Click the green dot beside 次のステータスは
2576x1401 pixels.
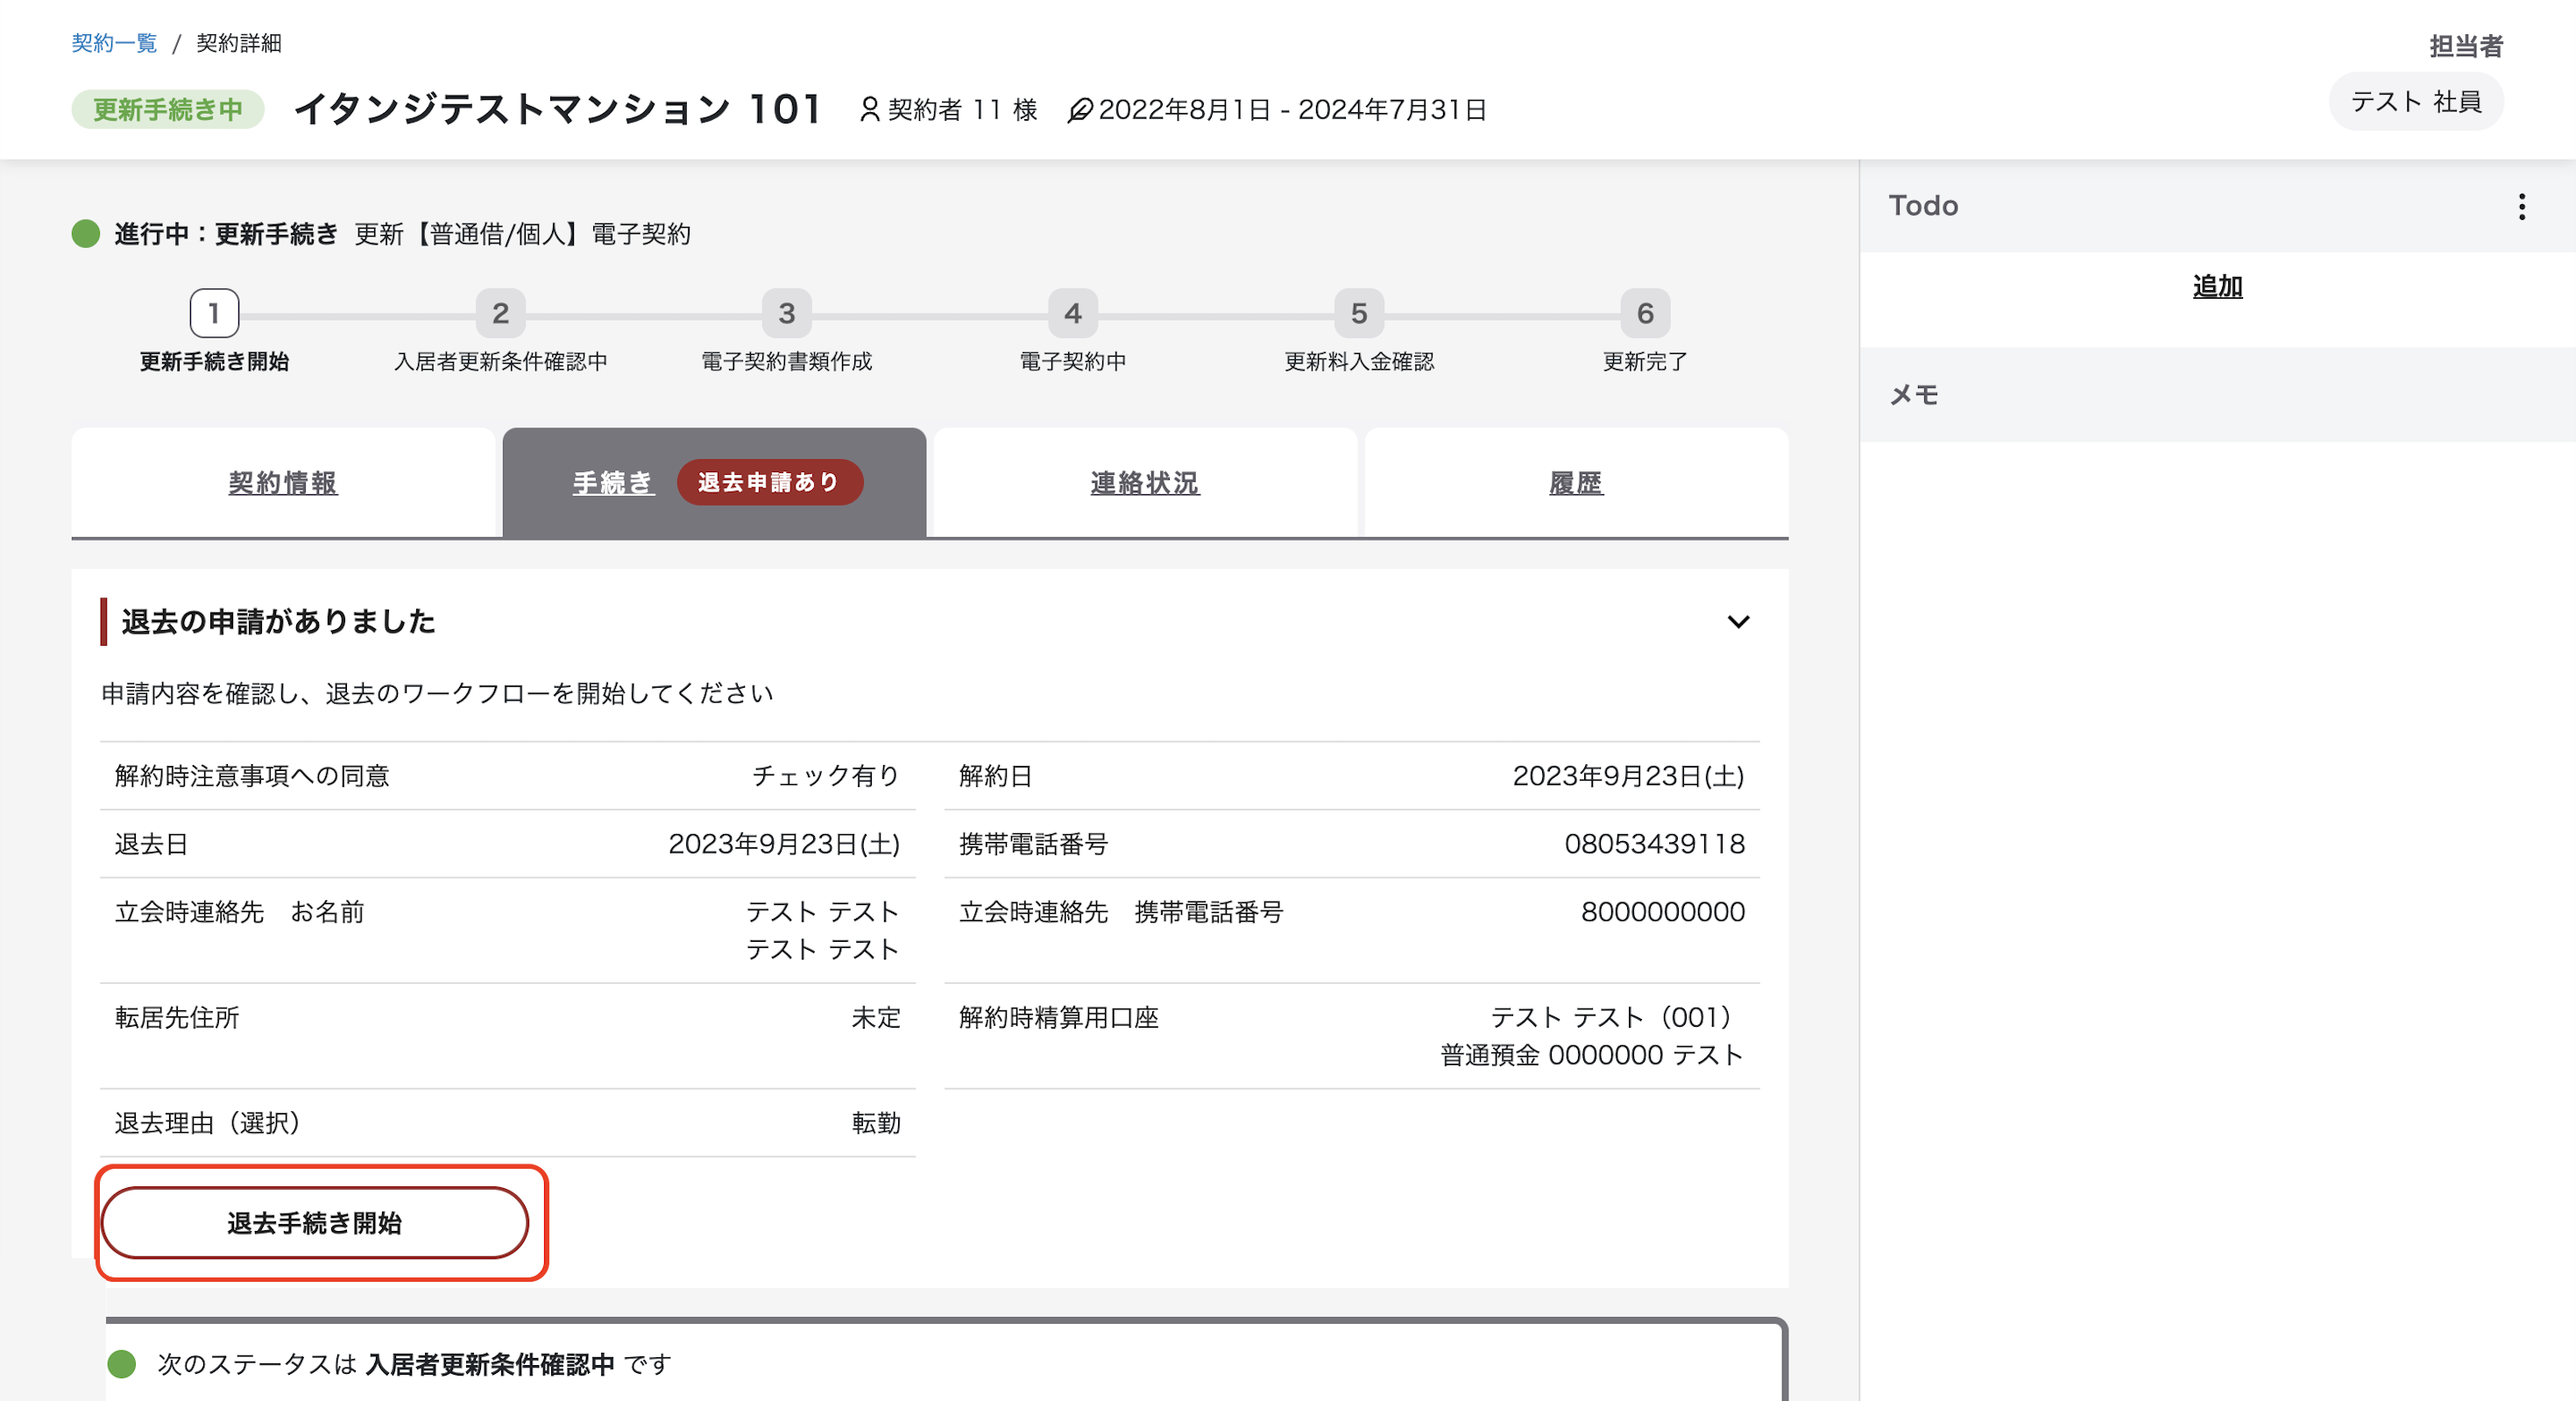[121, 1364]
